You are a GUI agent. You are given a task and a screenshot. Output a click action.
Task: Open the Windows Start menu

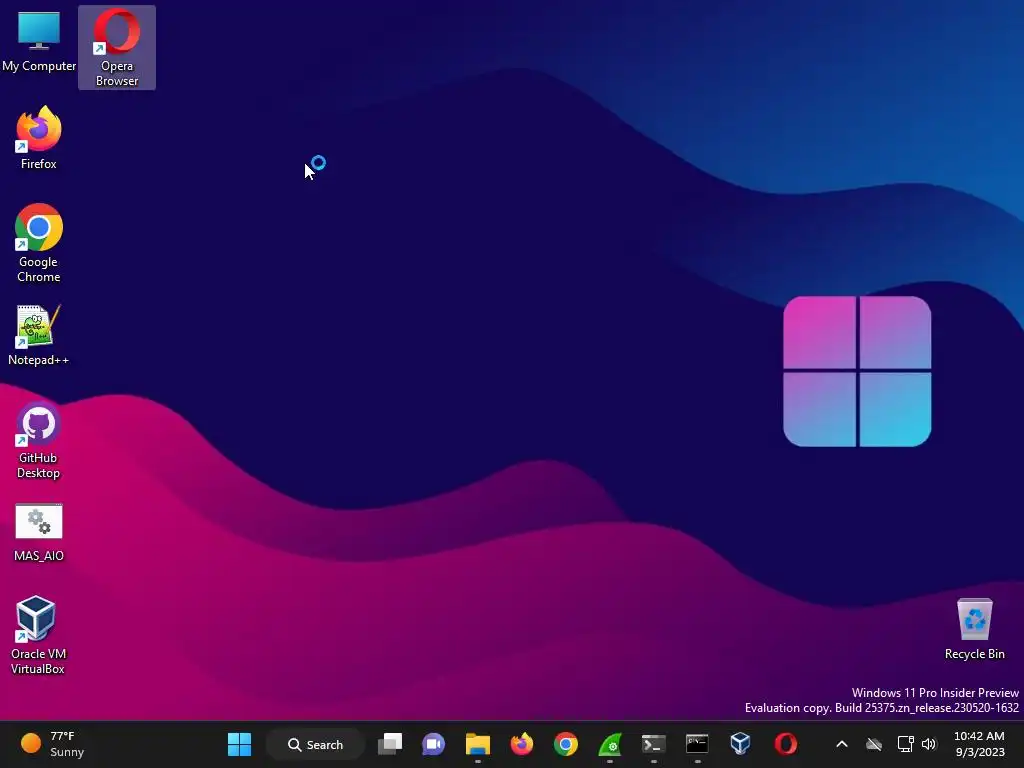click(x=239, y=744)
